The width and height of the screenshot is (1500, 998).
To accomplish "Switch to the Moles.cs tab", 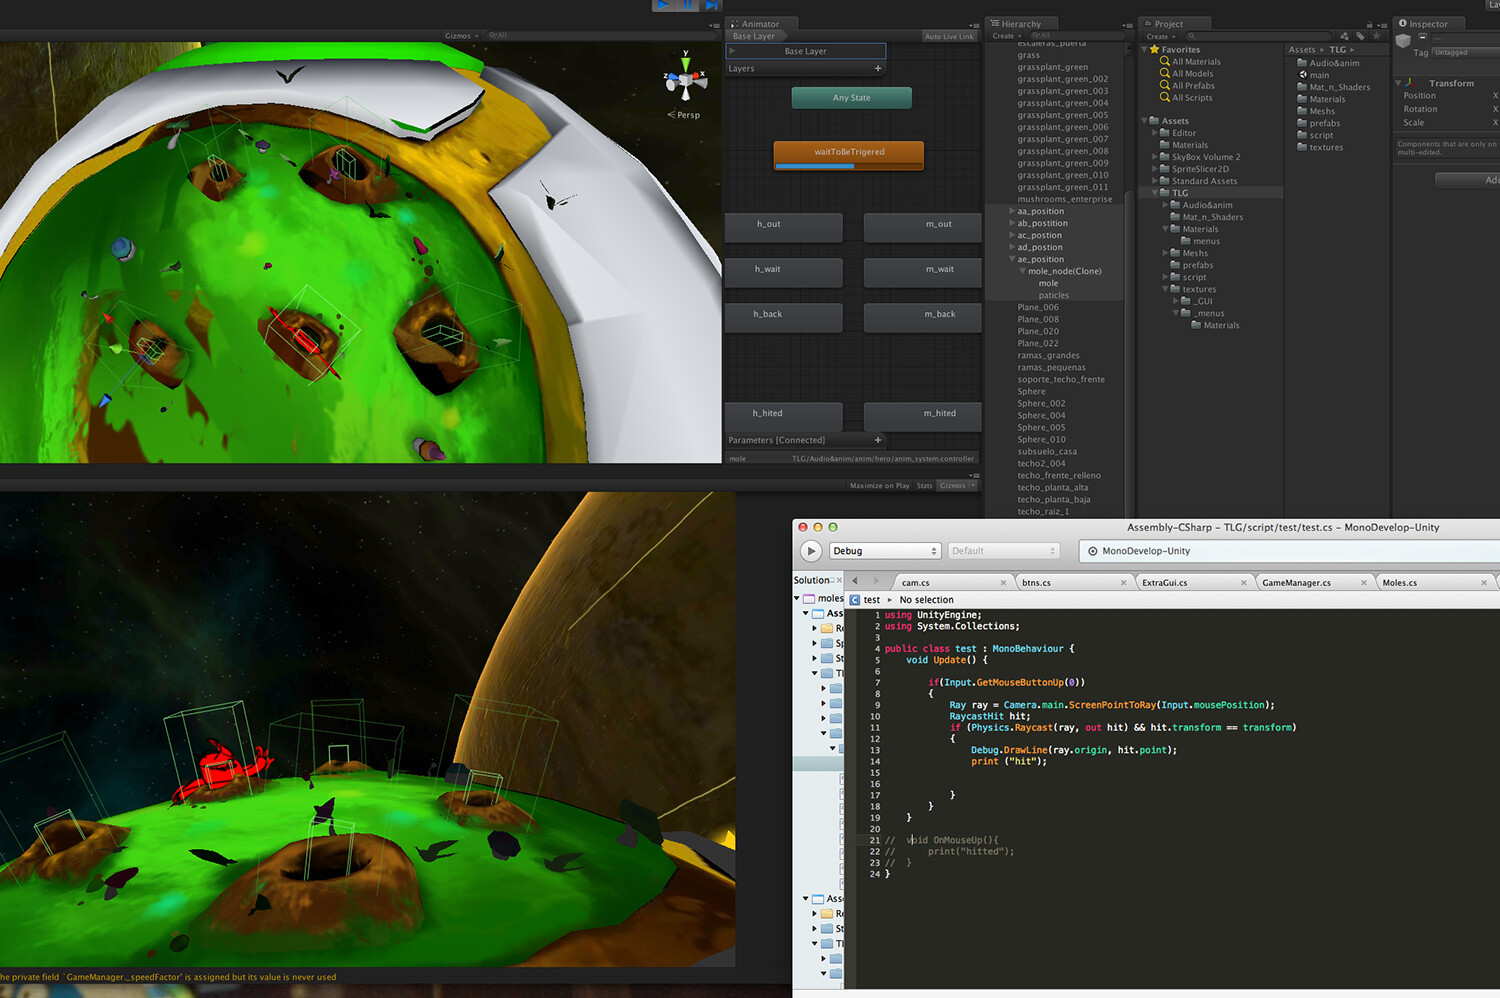I will pos(1399,581).
